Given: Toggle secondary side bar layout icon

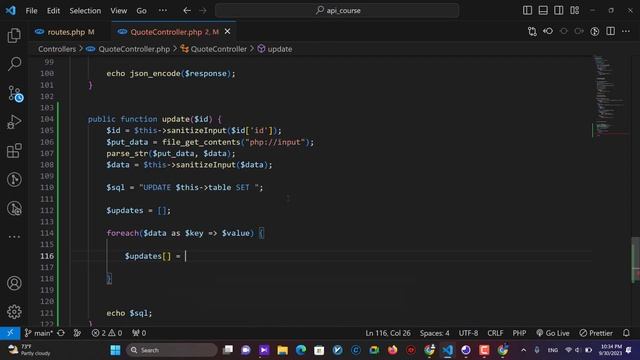Looking at the screenshot, I should tap(559, 10).
